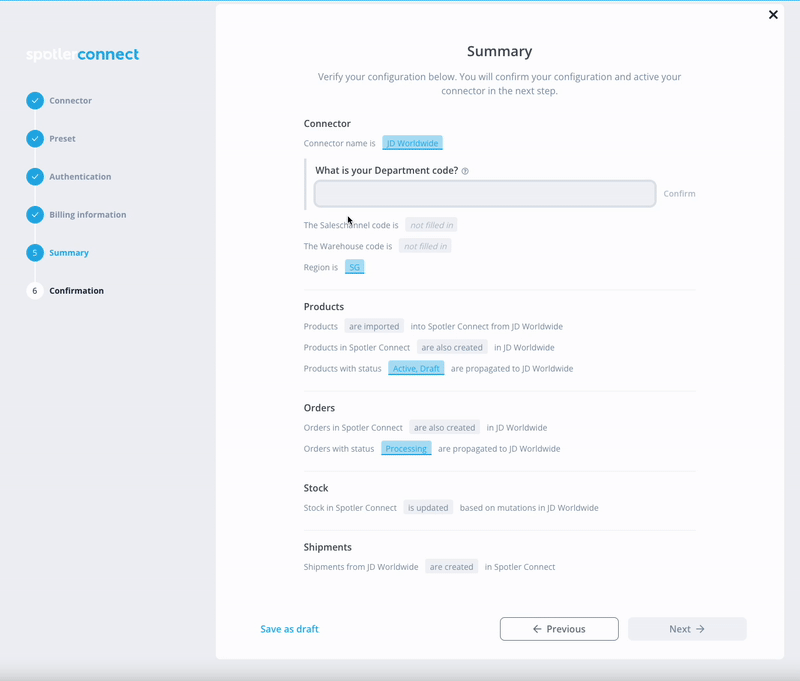This screenshot has height=681, width=800.
Task: Click Confirm beside the Department code field
Action: [679, 194]
